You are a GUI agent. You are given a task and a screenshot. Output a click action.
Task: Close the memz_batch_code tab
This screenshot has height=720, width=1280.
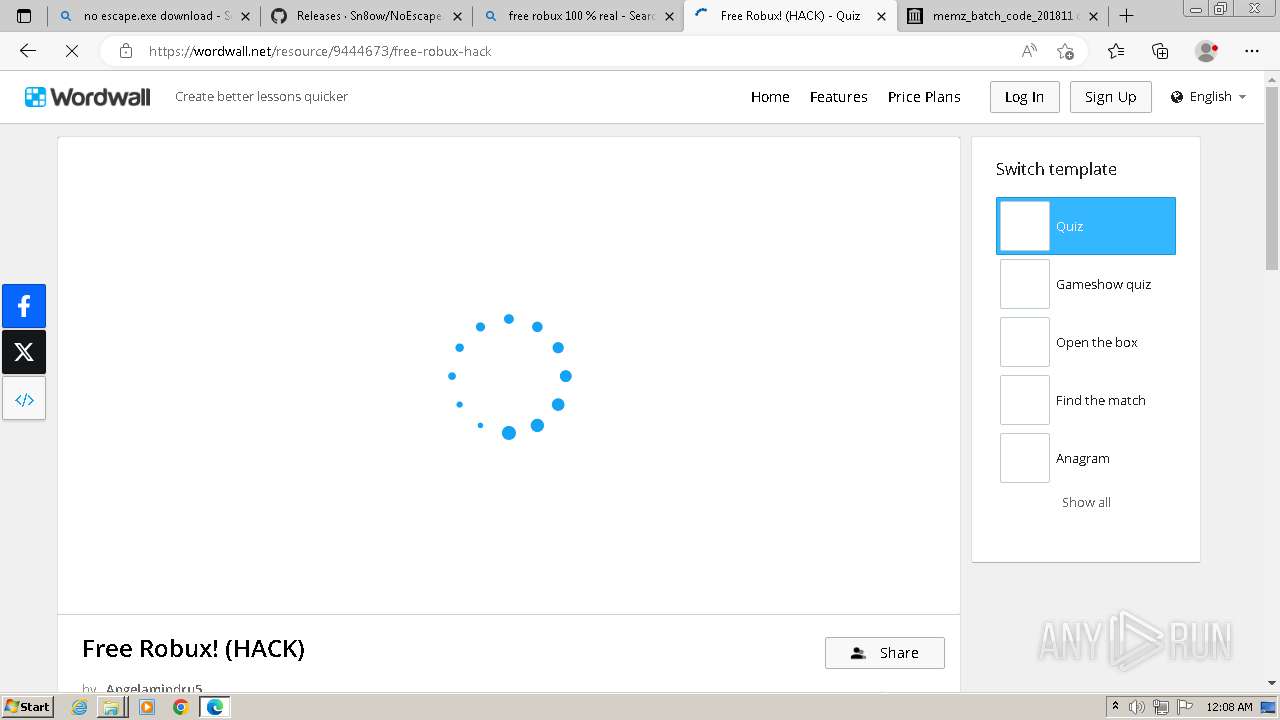click(1092, 16)
